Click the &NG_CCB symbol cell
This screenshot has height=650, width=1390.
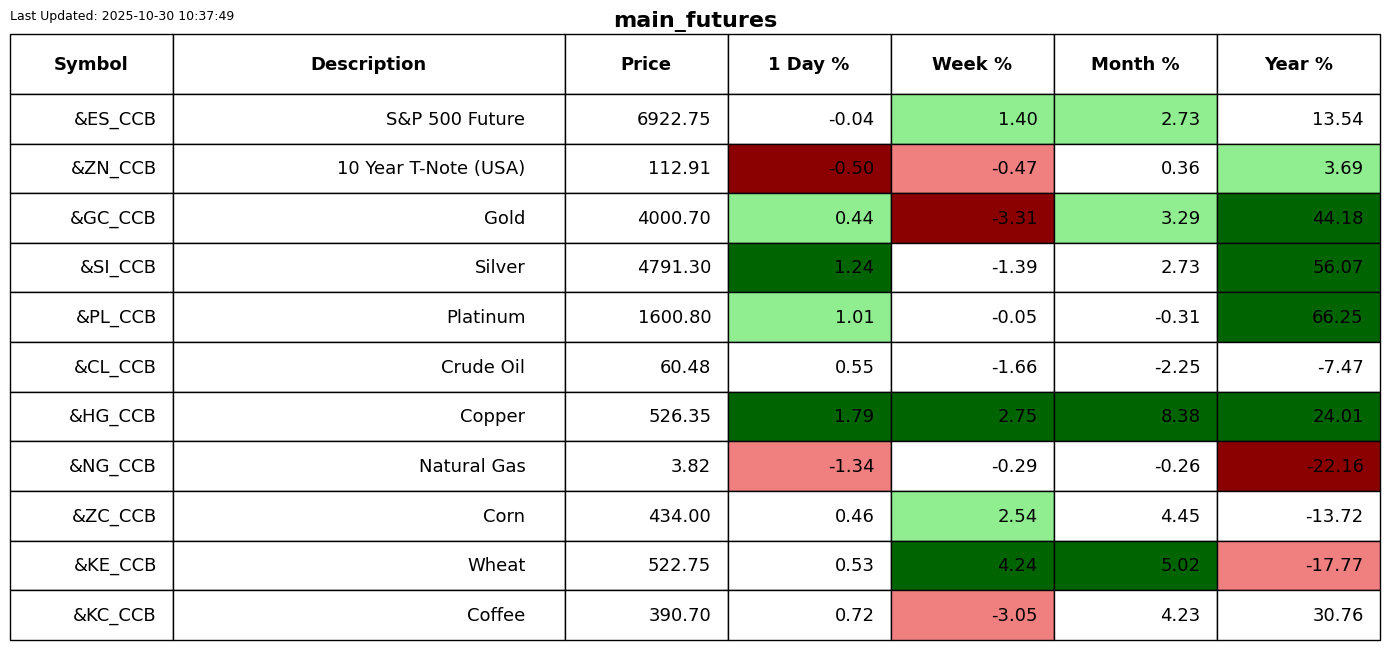click(112, 467)
